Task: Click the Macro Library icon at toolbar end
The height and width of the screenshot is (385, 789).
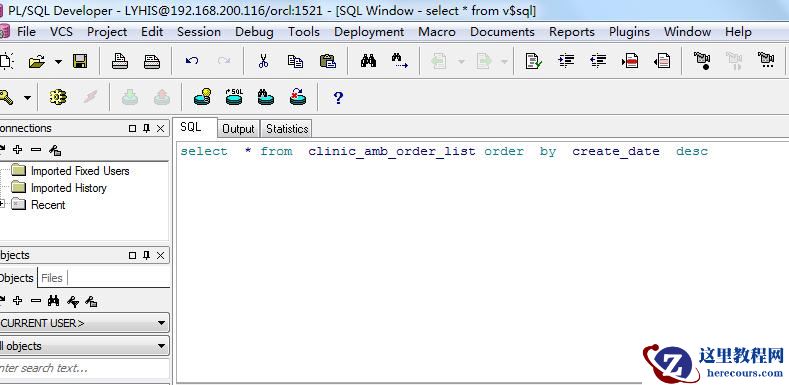Action: point(766,60)
